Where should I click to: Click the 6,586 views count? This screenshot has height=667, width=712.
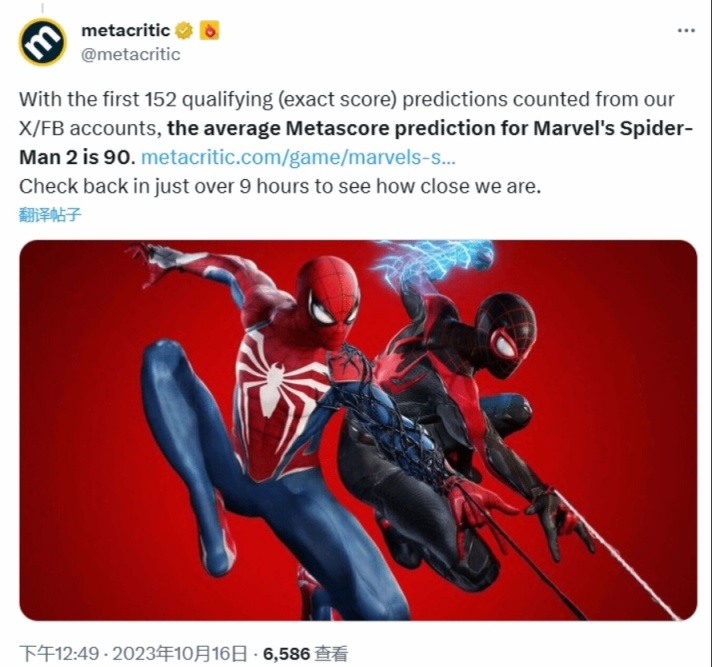[305, 654]
